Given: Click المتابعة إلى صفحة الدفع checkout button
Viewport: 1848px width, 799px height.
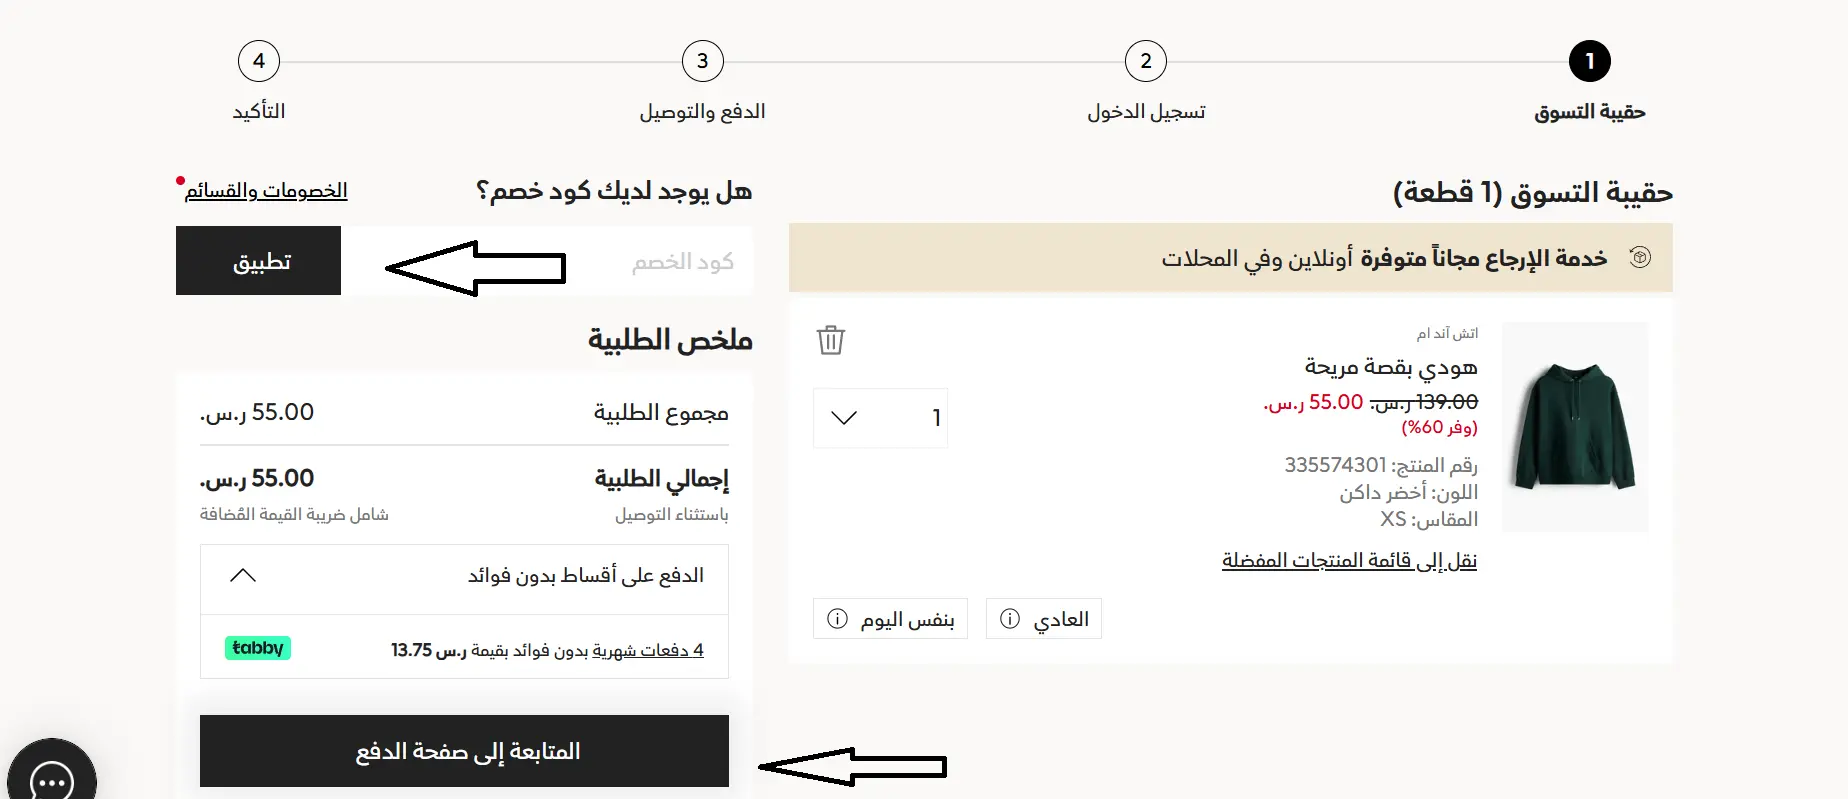Looking at the screenshot, I should 464,751.
